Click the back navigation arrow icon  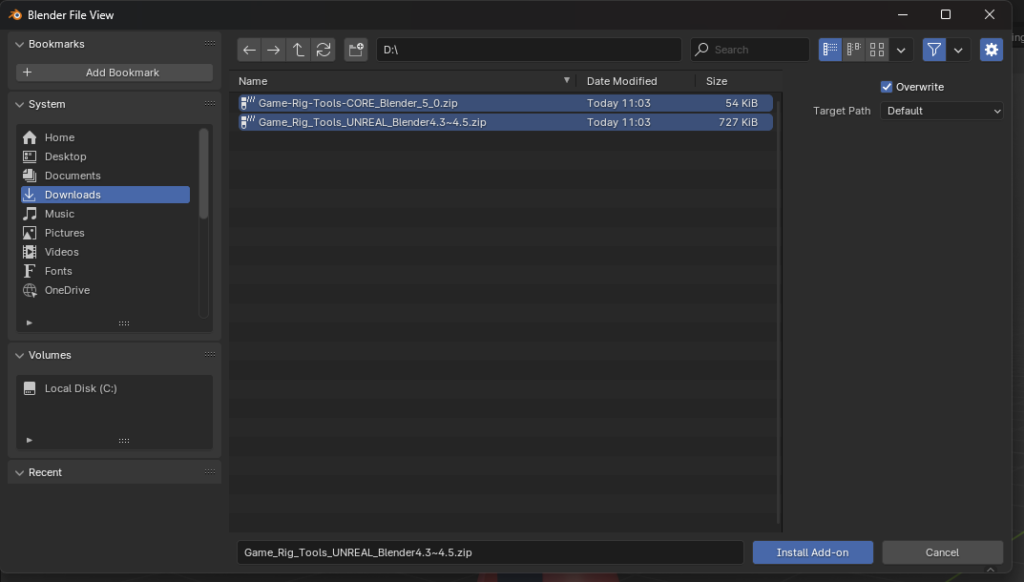pos(250,50)
